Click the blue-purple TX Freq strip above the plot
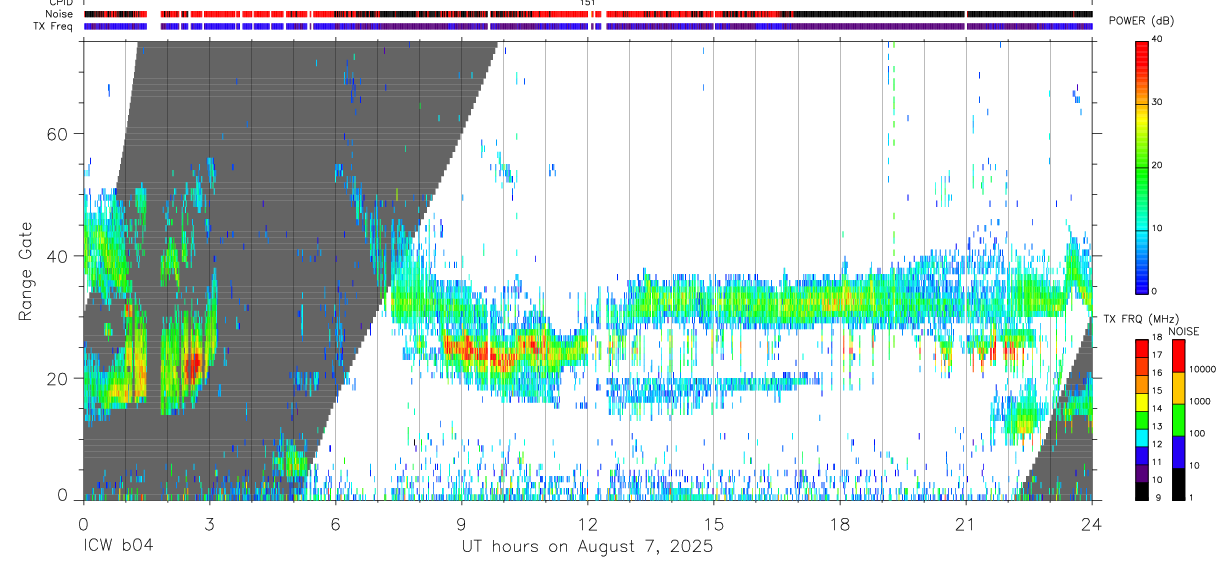The height and width of the screenshot is (567, 1228). [x=588, y=26]
